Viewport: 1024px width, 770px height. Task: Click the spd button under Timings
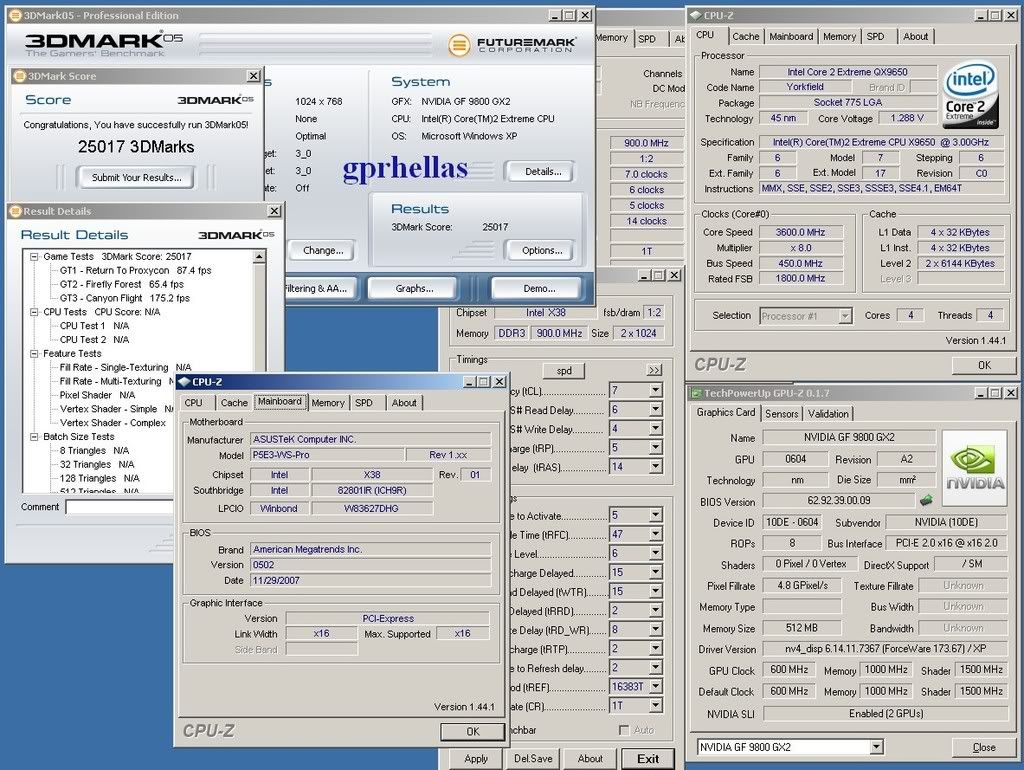(x=564, y=370)
